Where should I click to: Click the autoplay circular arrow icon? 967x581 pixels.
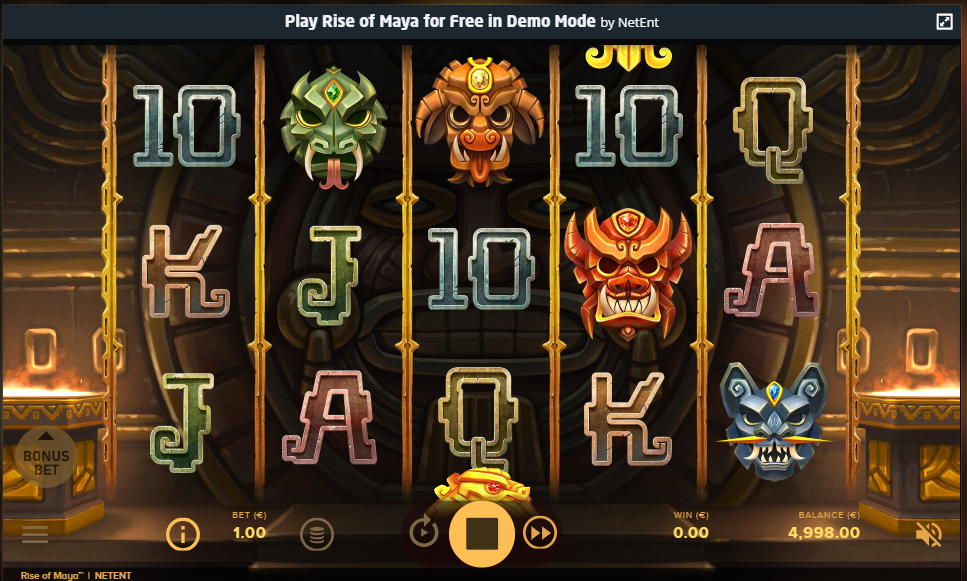(x=424, y=532)
